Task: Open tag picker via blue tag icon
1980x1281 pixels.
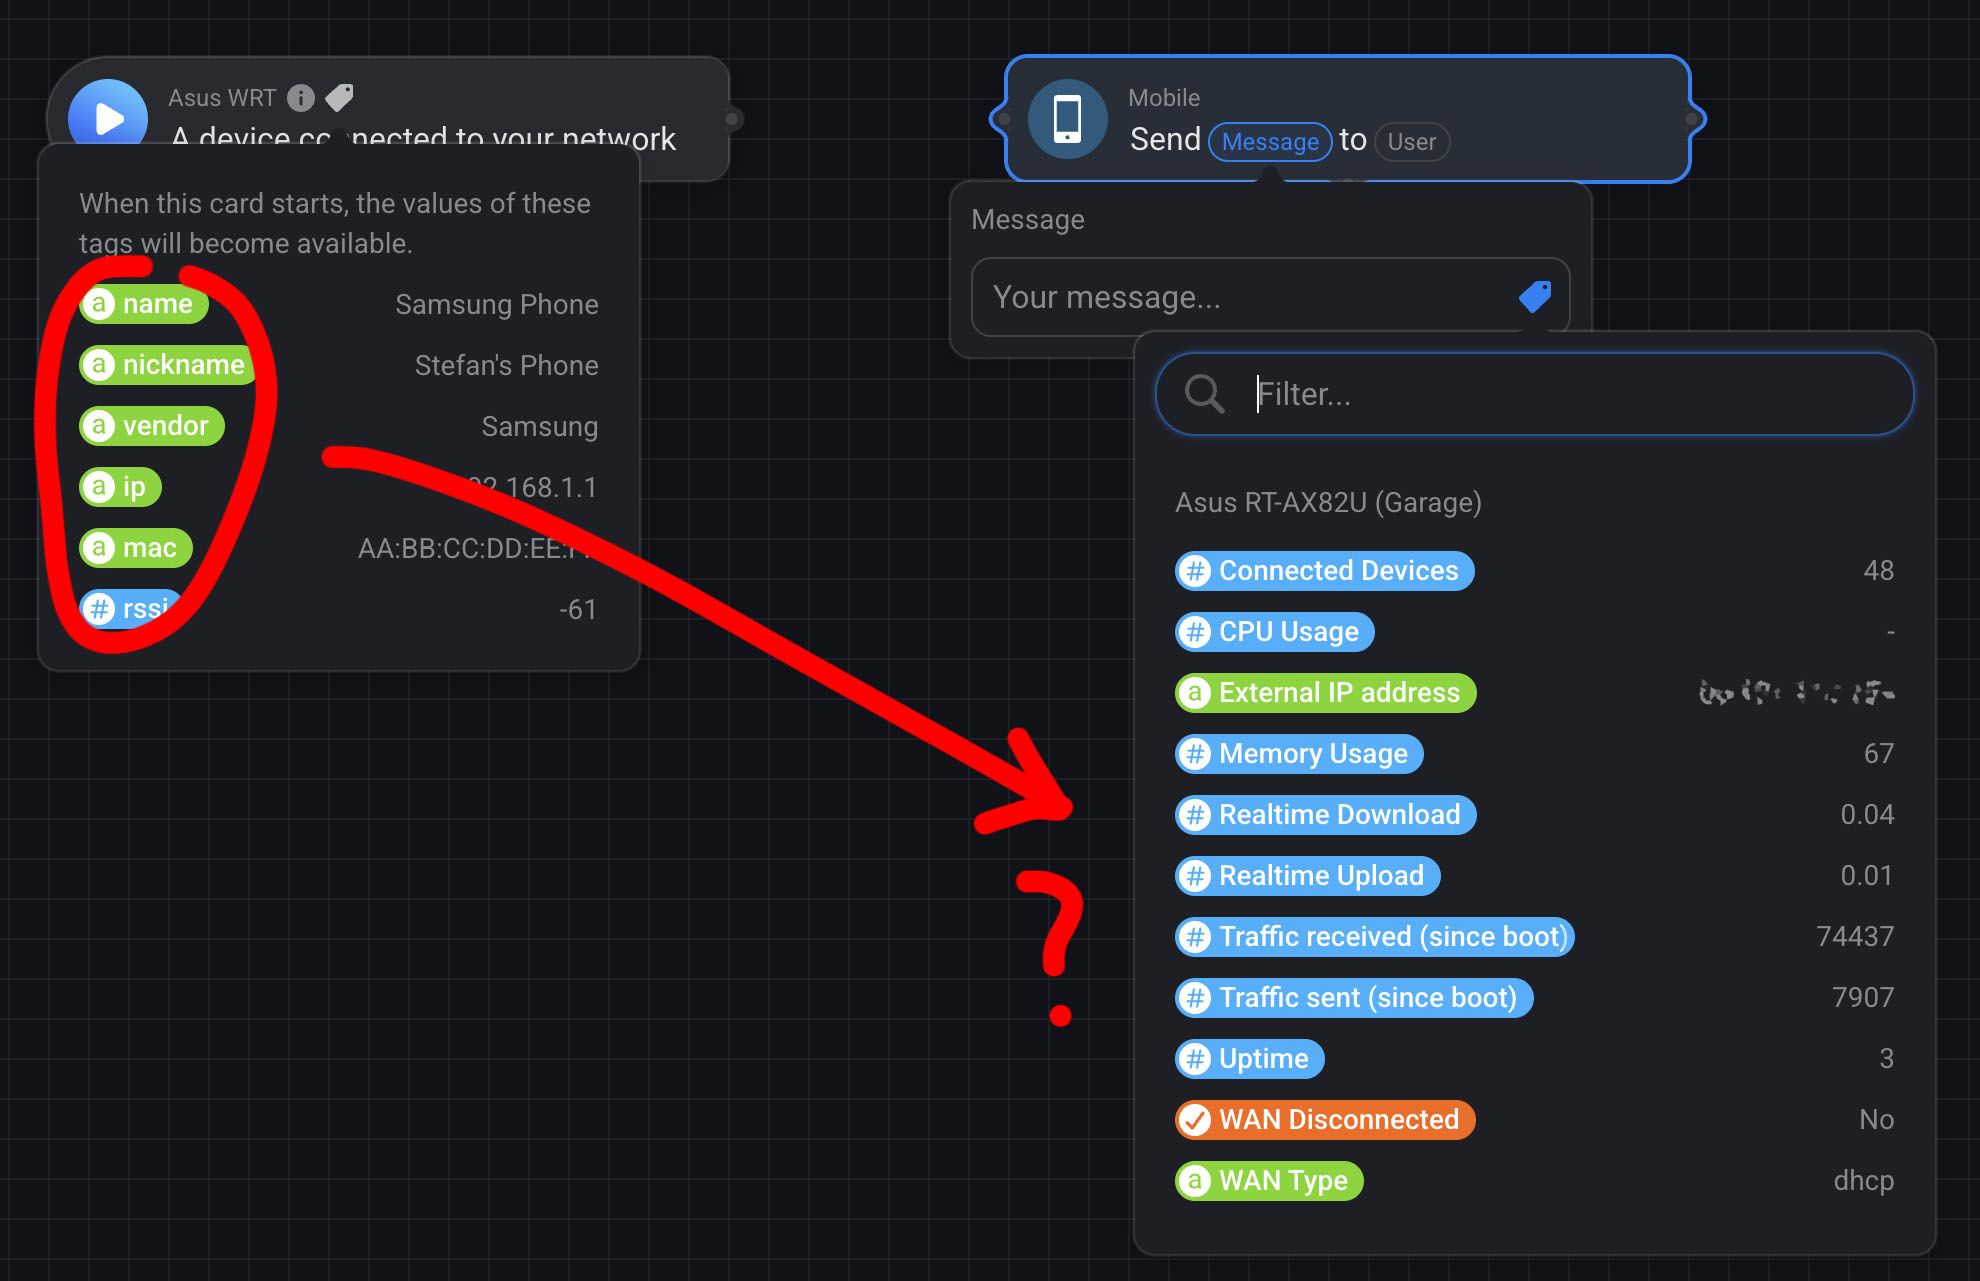Action: [x=1535, y=297]
